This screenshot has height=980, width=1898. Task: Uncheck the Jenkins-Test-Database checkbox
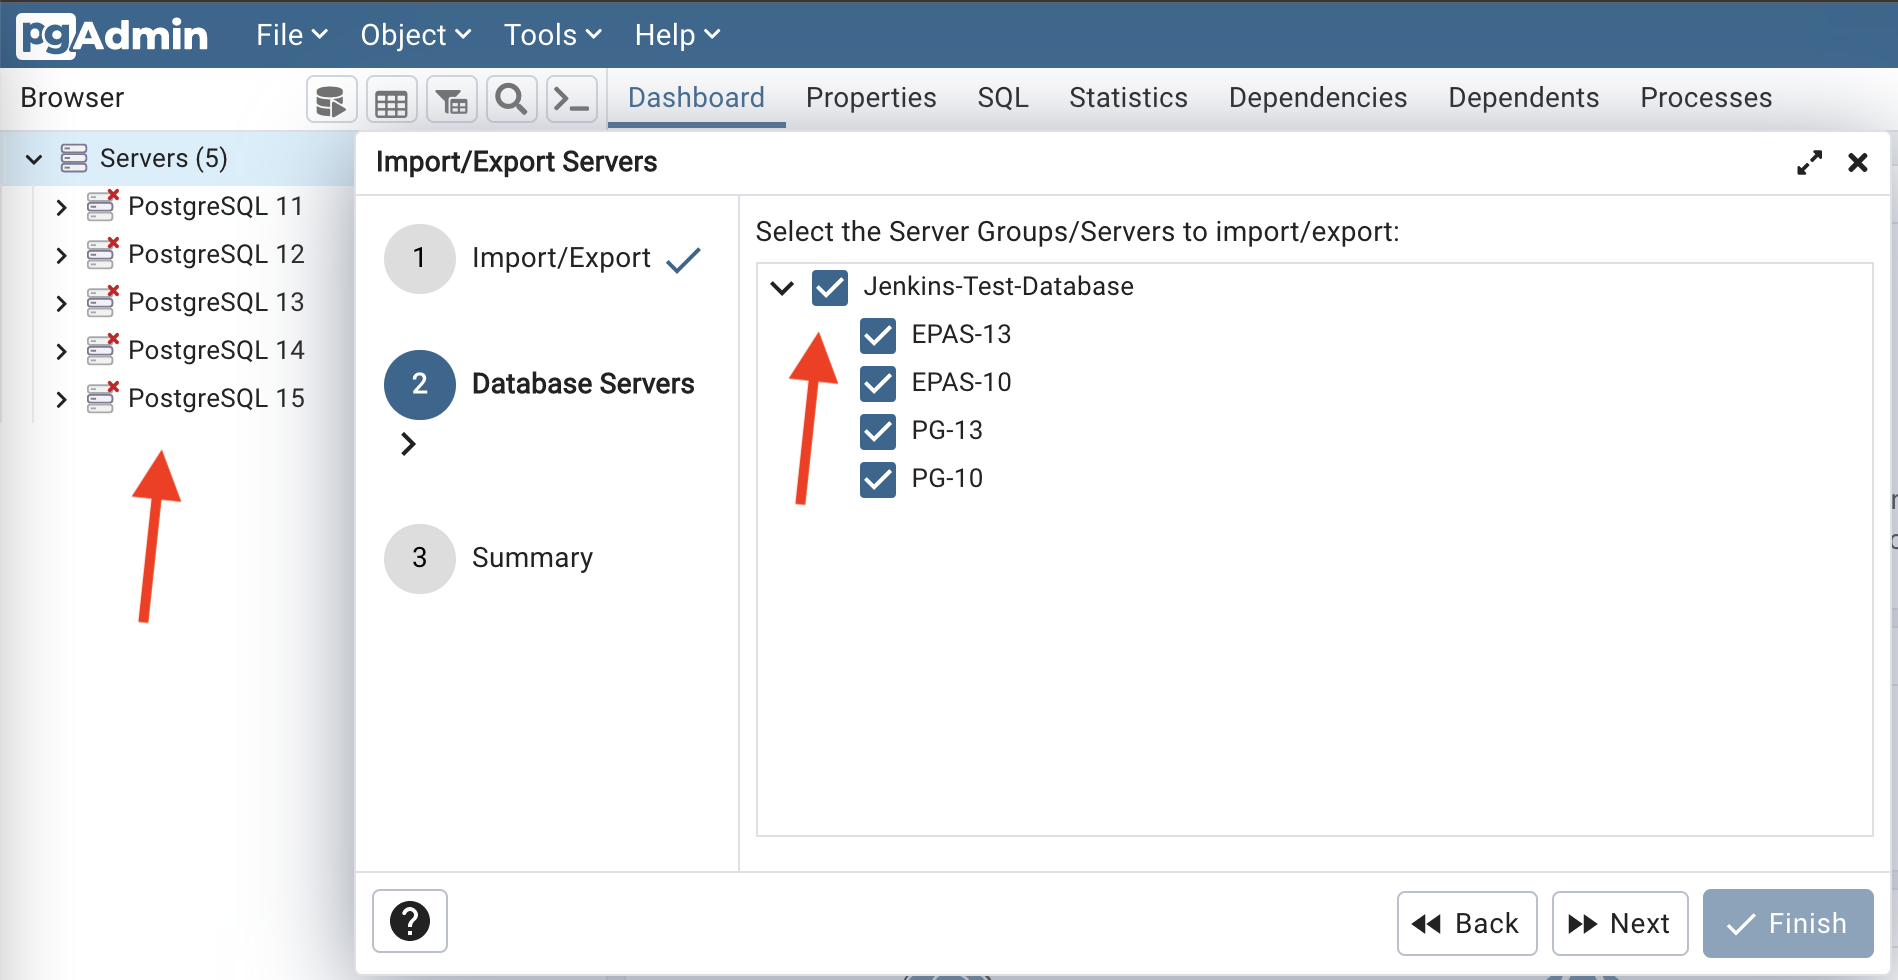(828, 287)
